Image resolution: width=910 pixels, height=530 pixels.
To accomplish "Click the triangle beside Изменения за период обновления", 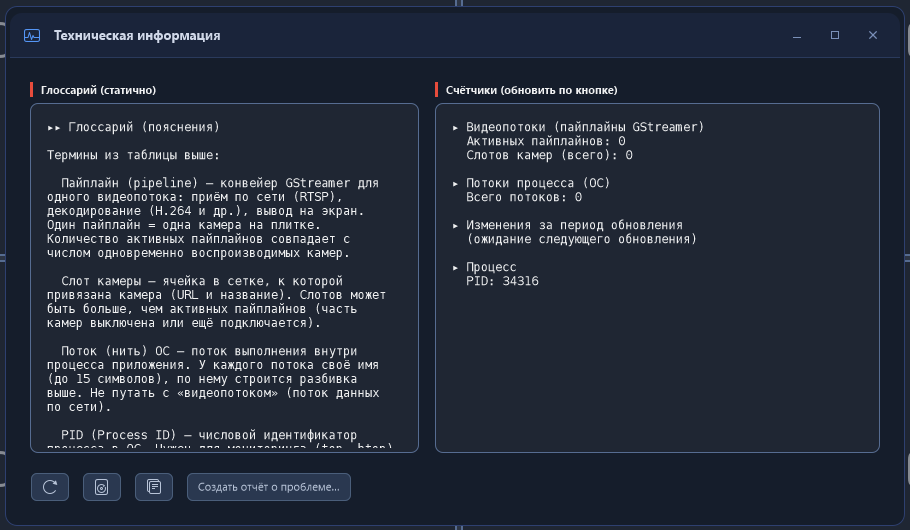I will coord(456,226).
